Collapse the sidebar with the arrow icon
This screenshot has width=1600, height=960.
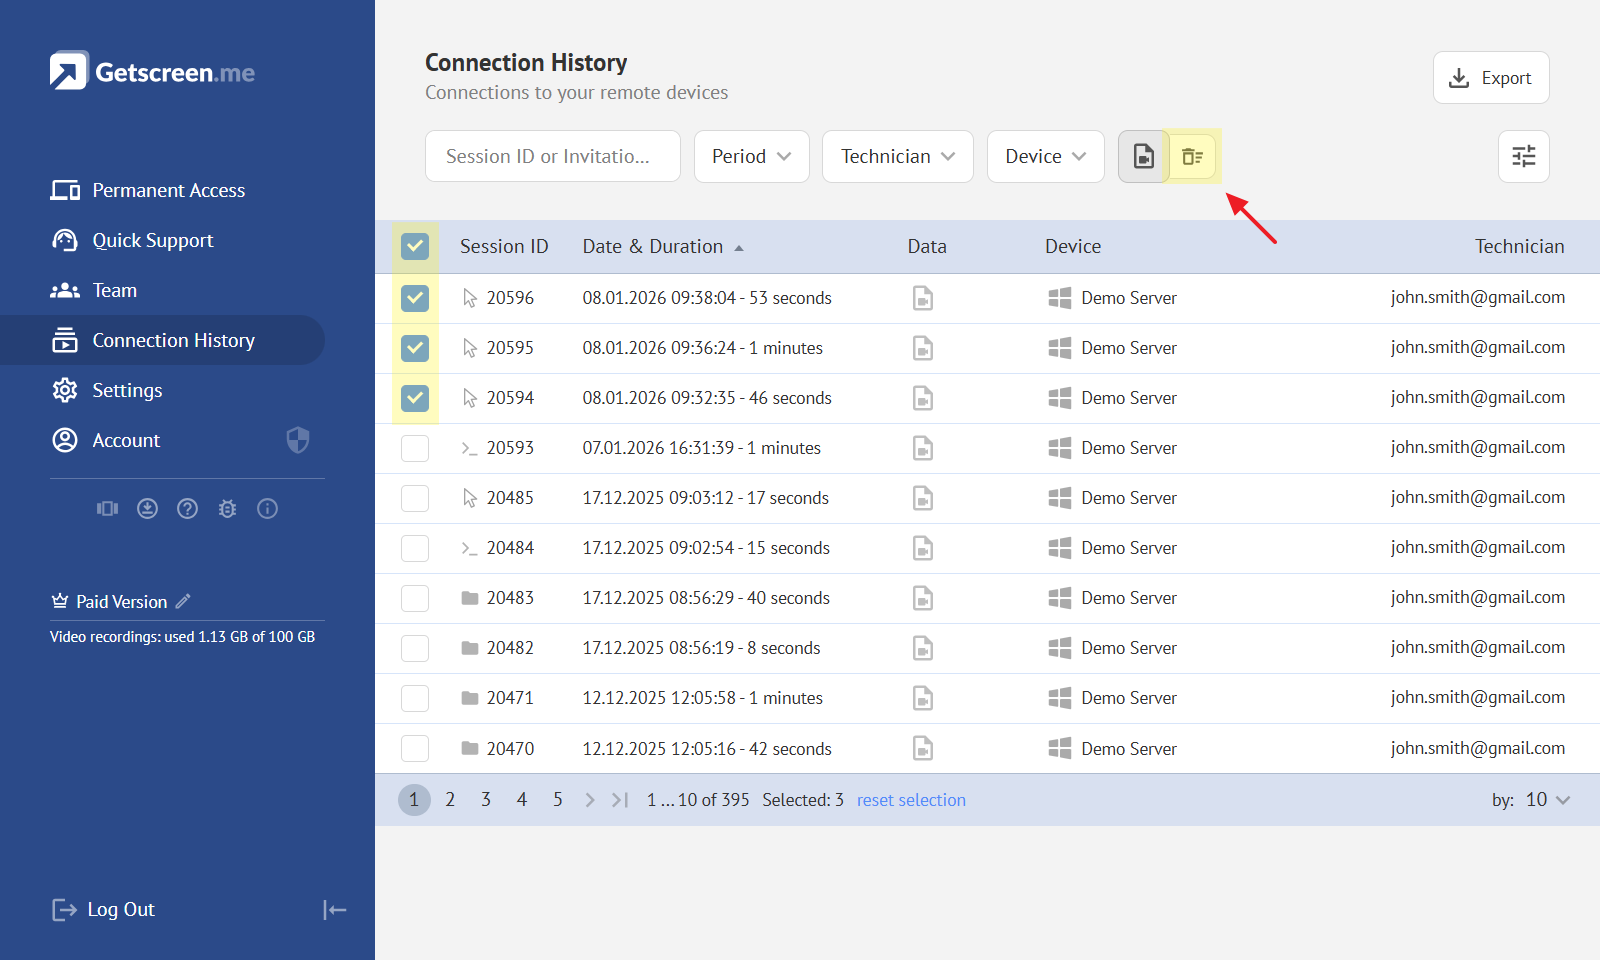point(334,910)
